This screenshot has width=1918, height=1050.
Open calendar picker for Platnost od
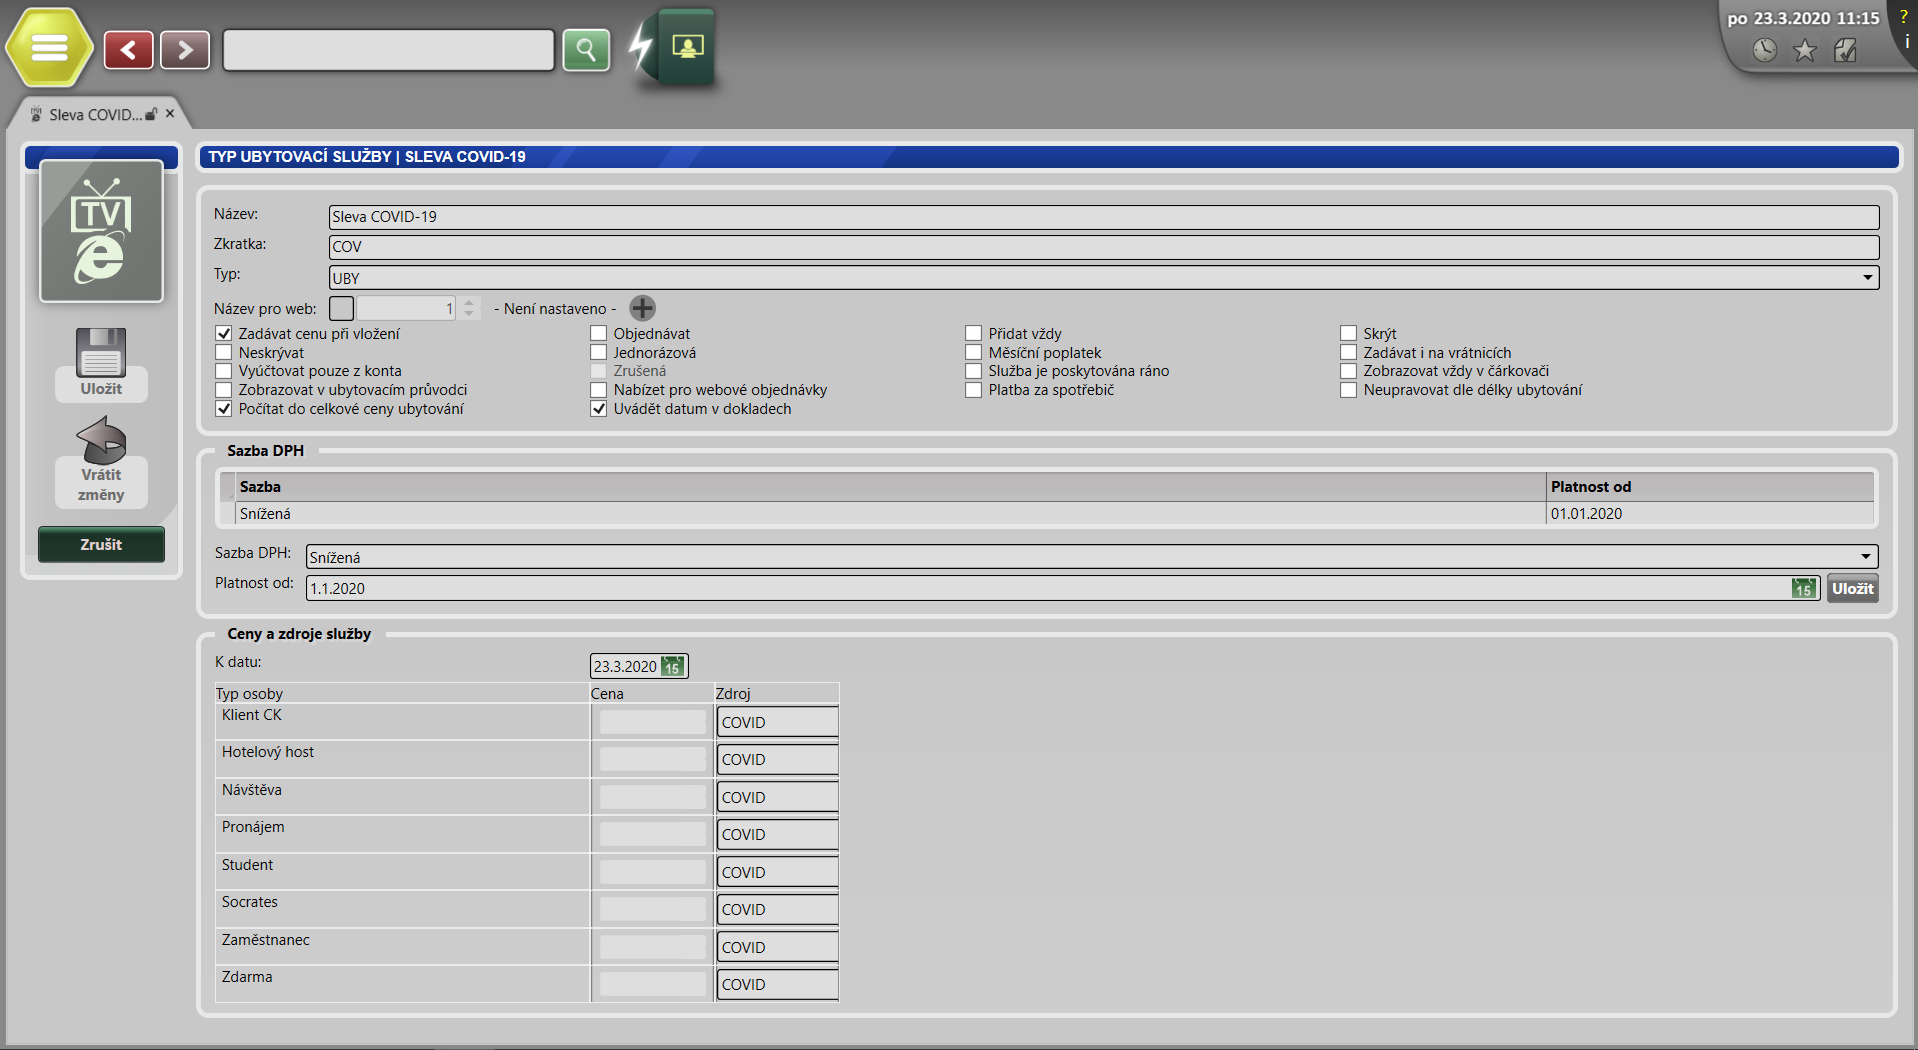(1803, 588)
